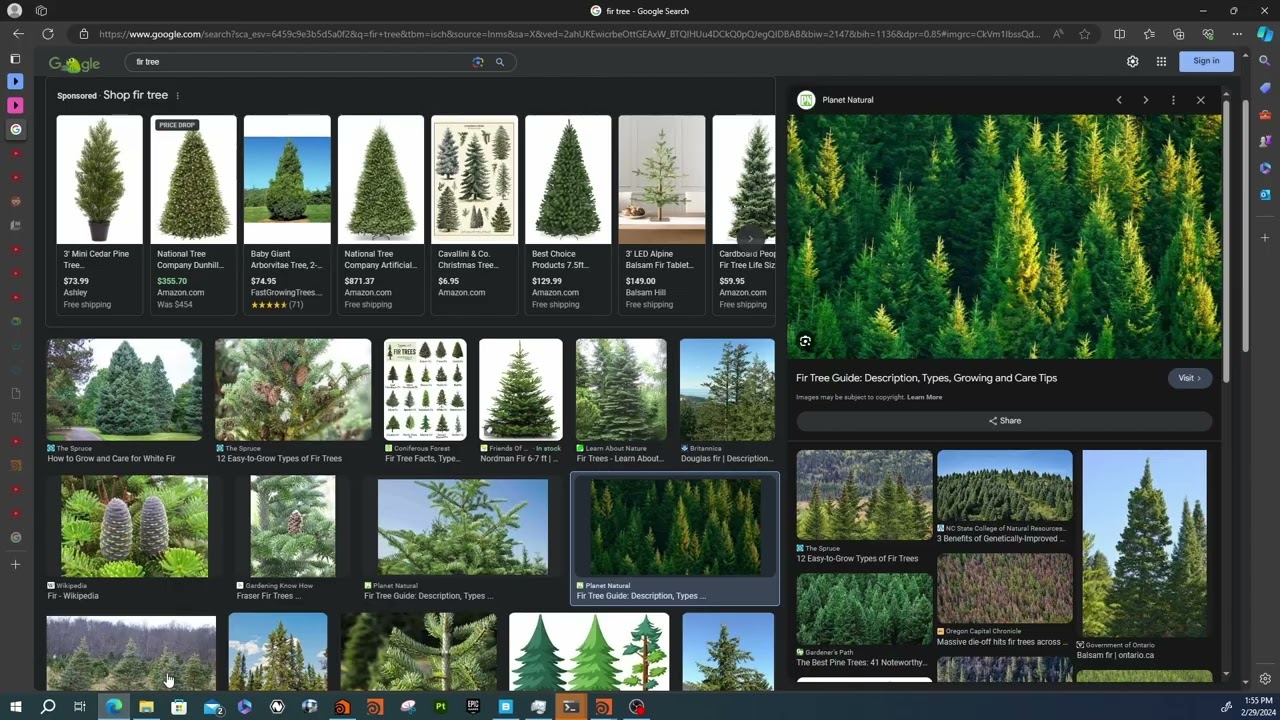The width and height of the screenshot is (1280, 720).
Task: Open the 3 Benefits of Genetically-Improved related image
Action: (1004, 486)
